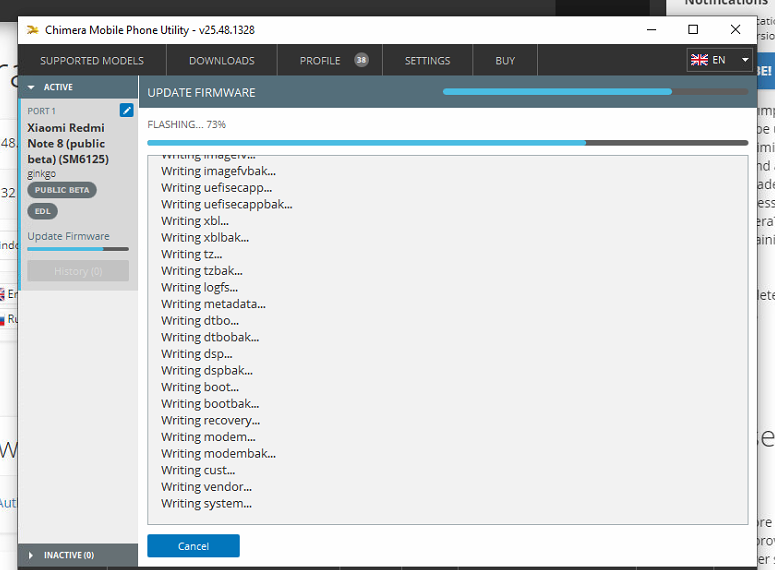Select log line 'Writing logfs...'
Viewport: 775px width, 570px height.
tap(199, 288)
